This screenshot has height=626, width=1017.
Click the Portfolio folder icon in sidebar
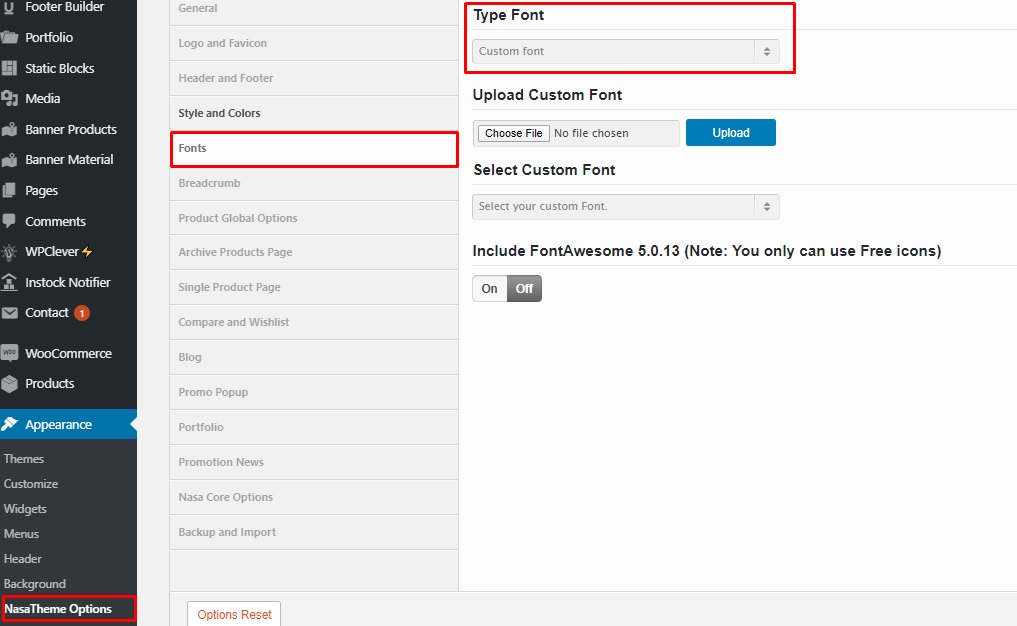[x=10, y=37]
